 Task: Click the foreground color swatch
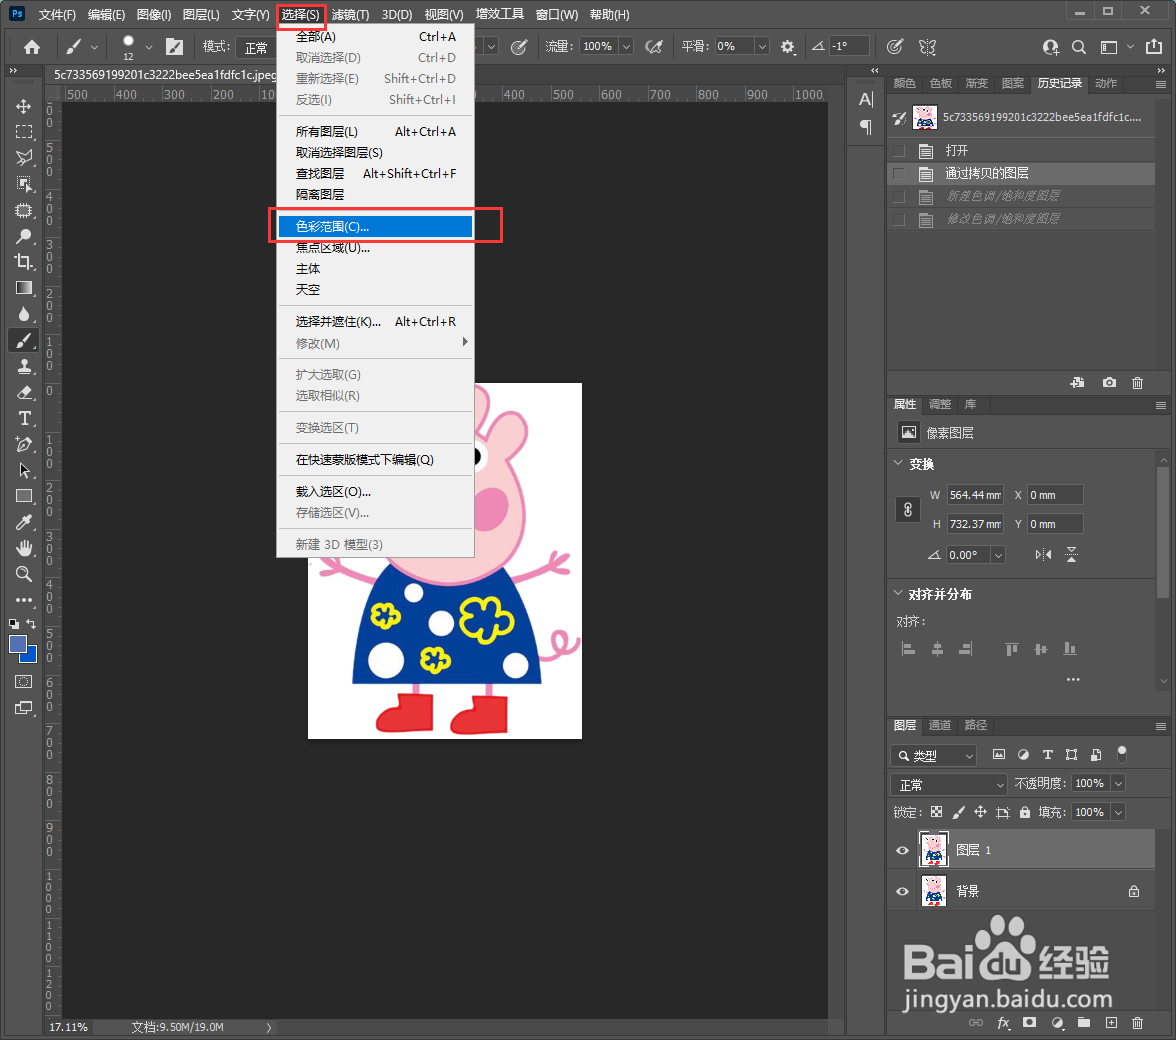click(17, 644)
